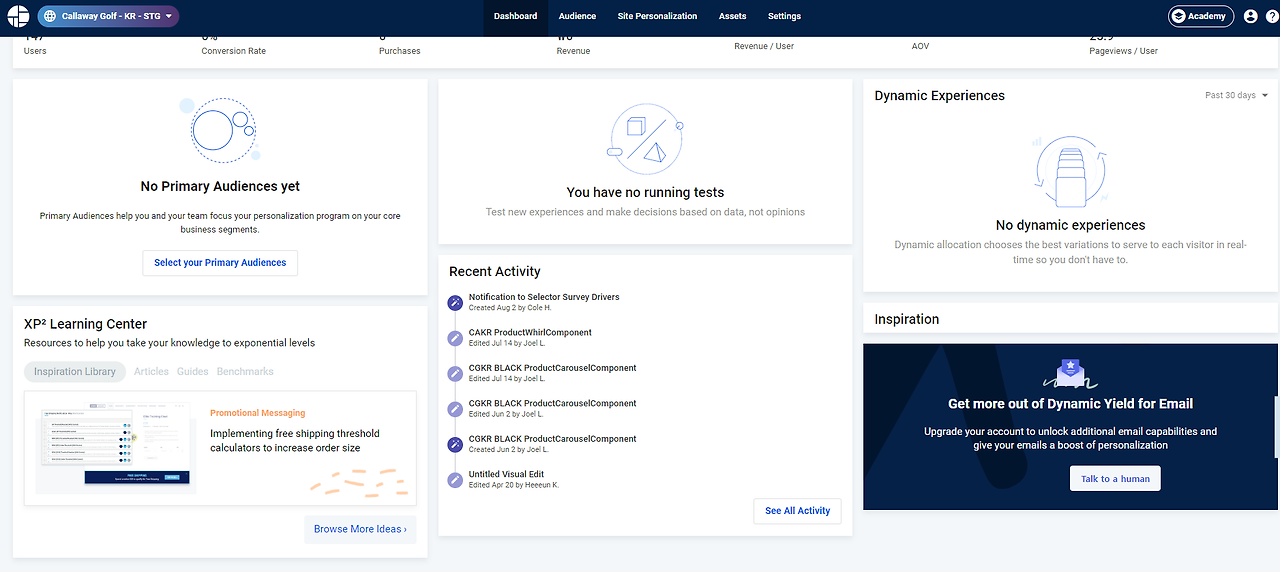Click the Conversion Rate metric label
This screenshot has height=572, width=1280.
click(x=234, y=51)
